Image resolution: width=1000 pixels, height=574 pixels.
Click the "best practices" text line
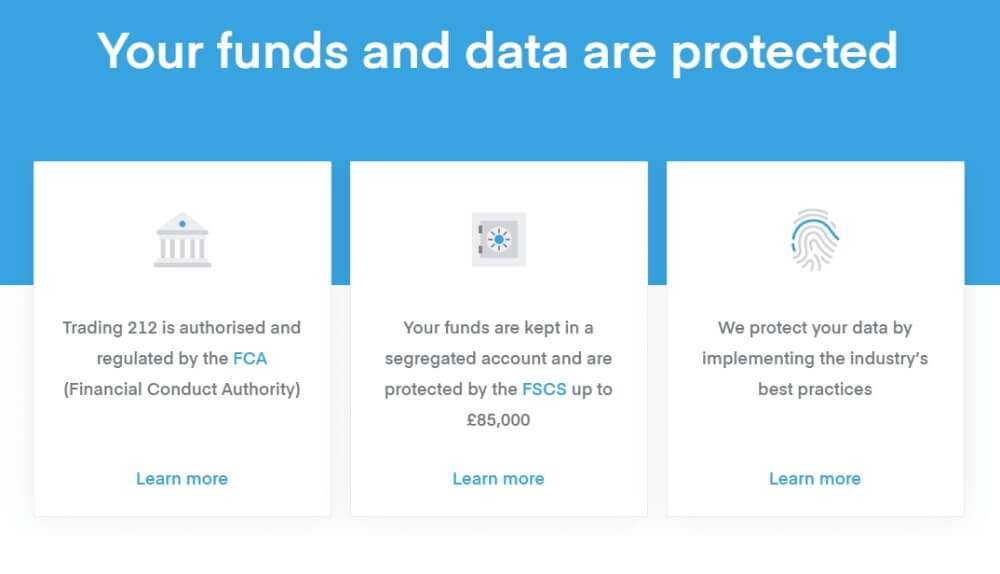(x=815, y=389)
